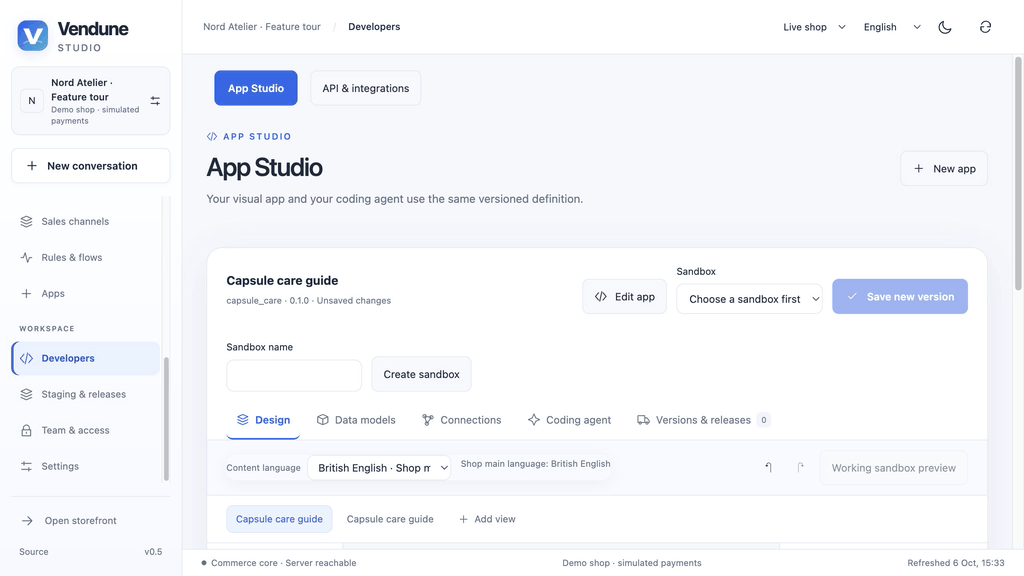Screen dimensions: 1024x576
Task: Click the Edit app button
Action: (624, 296)
